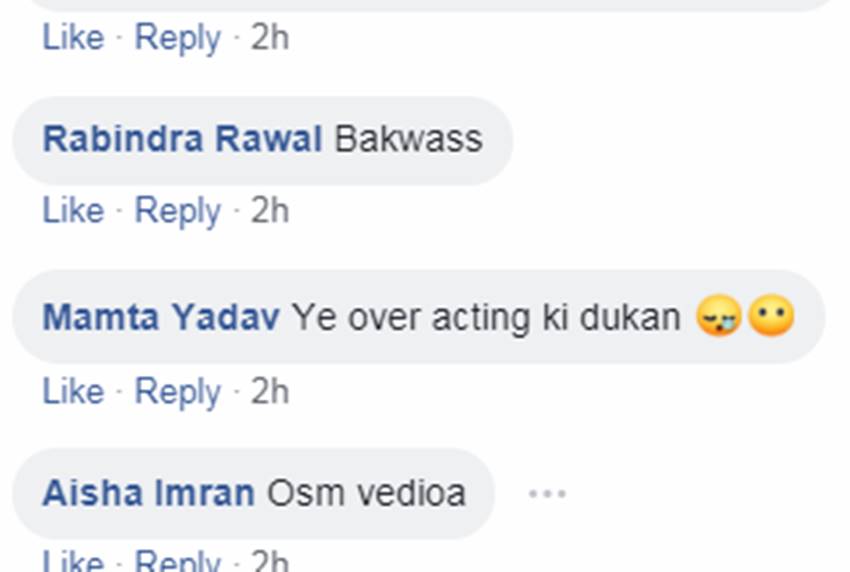Reply to the comment above Rabindra Rawal's
The height and width of the screenshot is (572, 850).
click(178, 38)
